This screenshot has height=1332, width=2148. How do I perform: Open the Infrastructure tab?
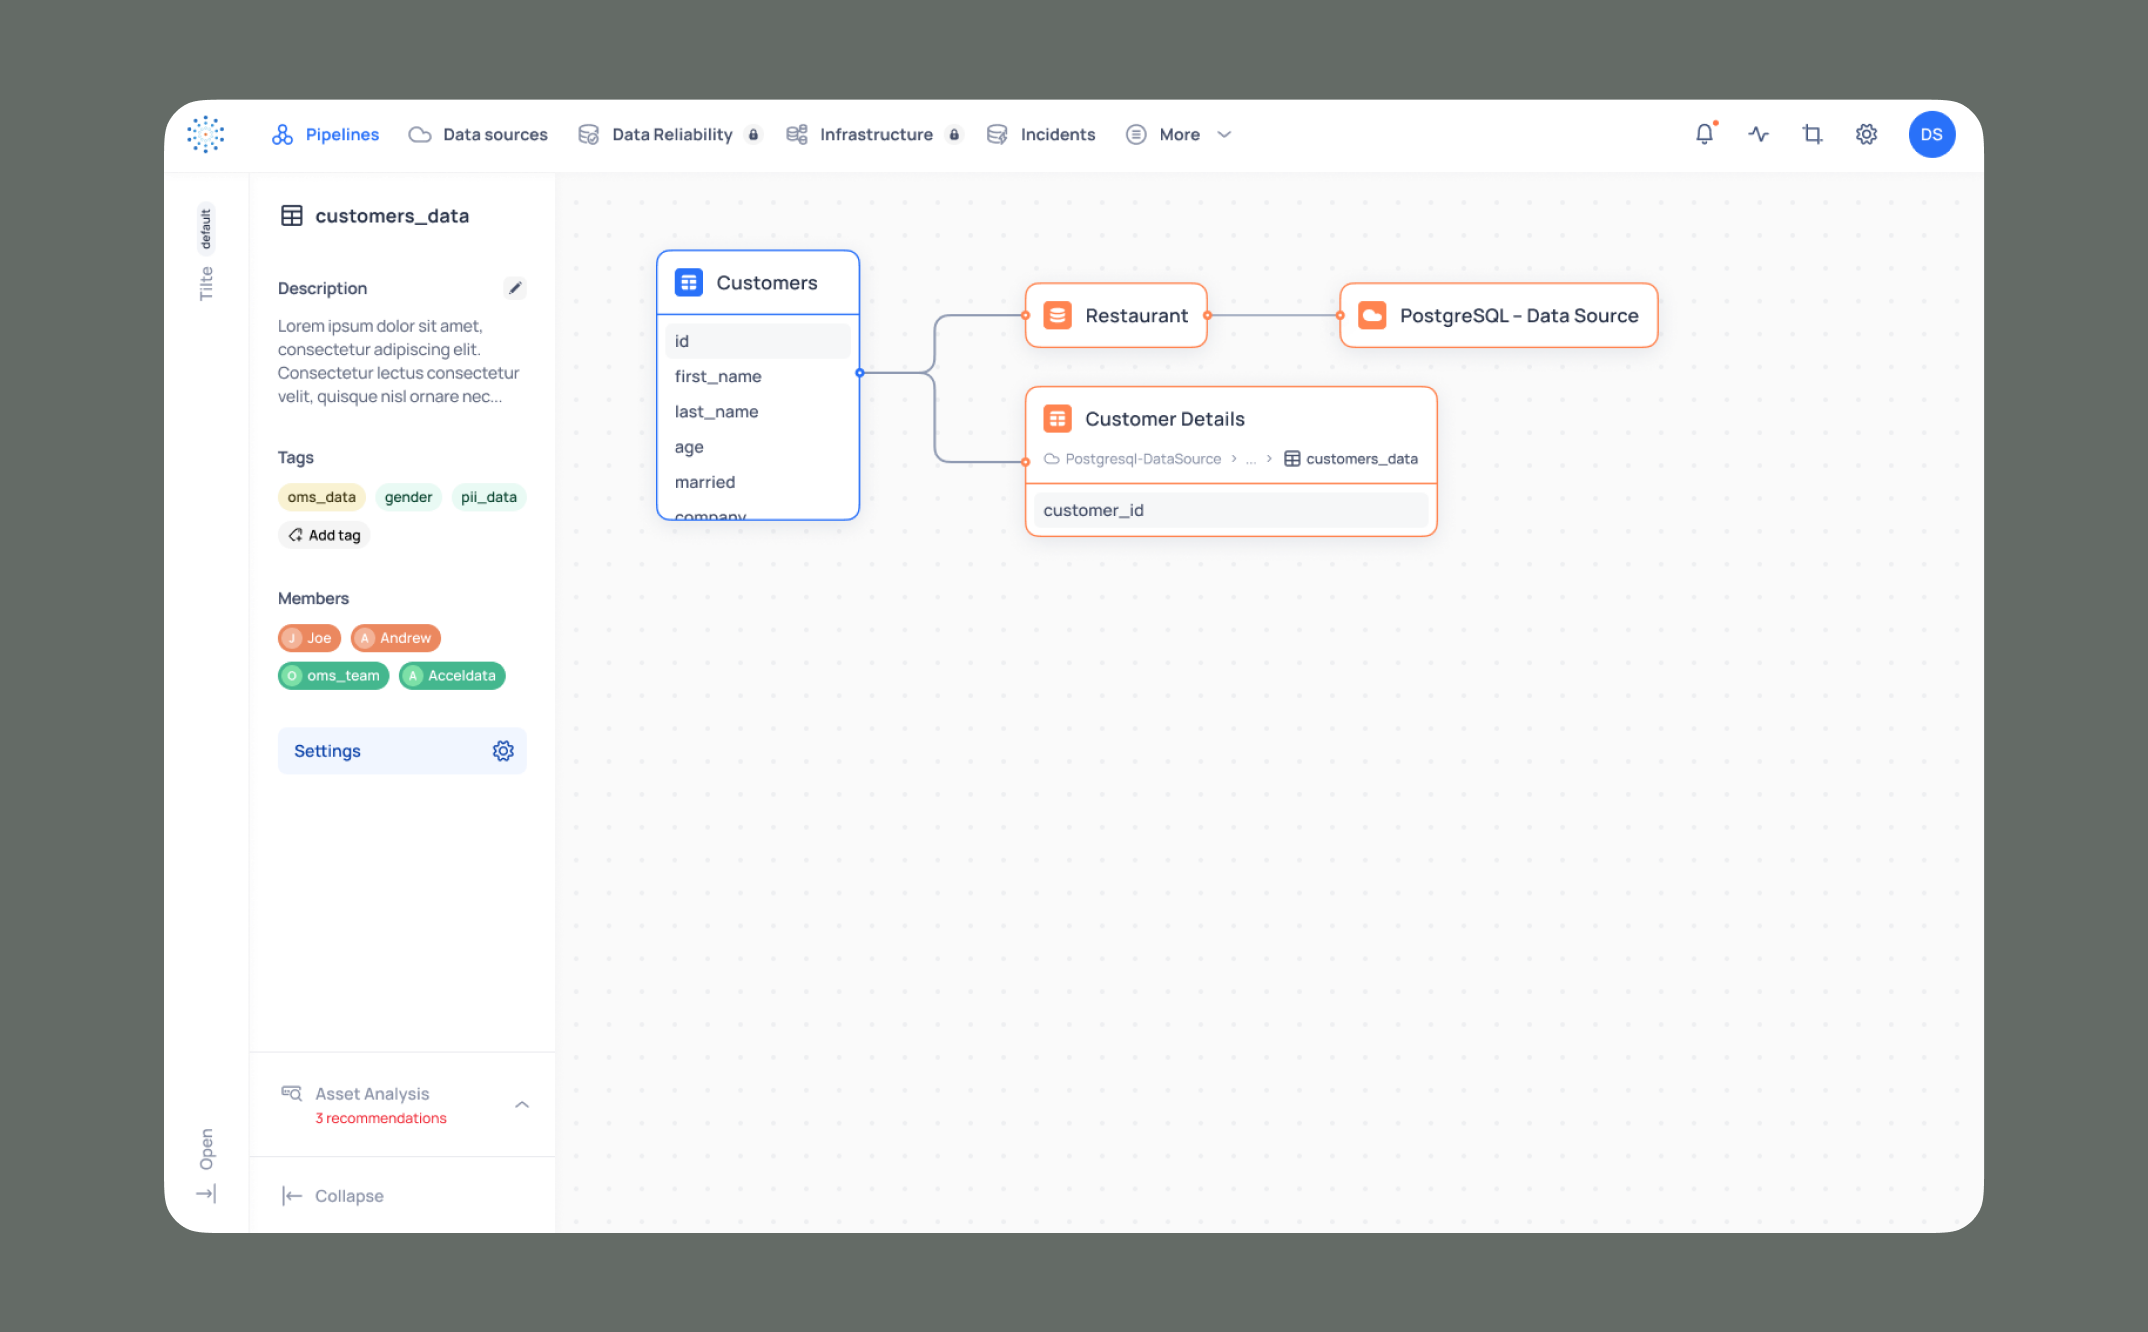(x=874, y=134)
